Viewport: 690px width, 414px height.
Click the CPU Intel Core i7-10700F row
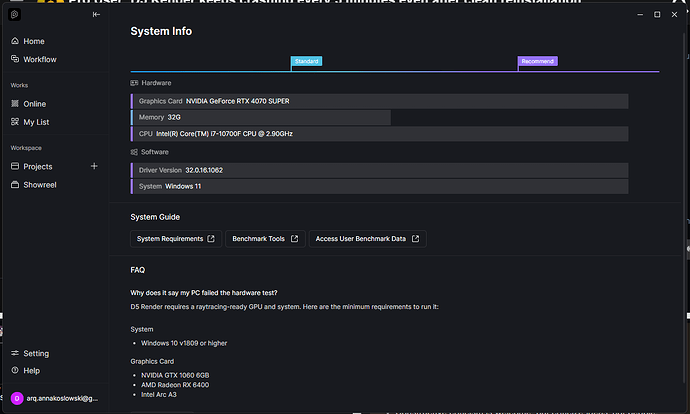click(x=379, y=134)
